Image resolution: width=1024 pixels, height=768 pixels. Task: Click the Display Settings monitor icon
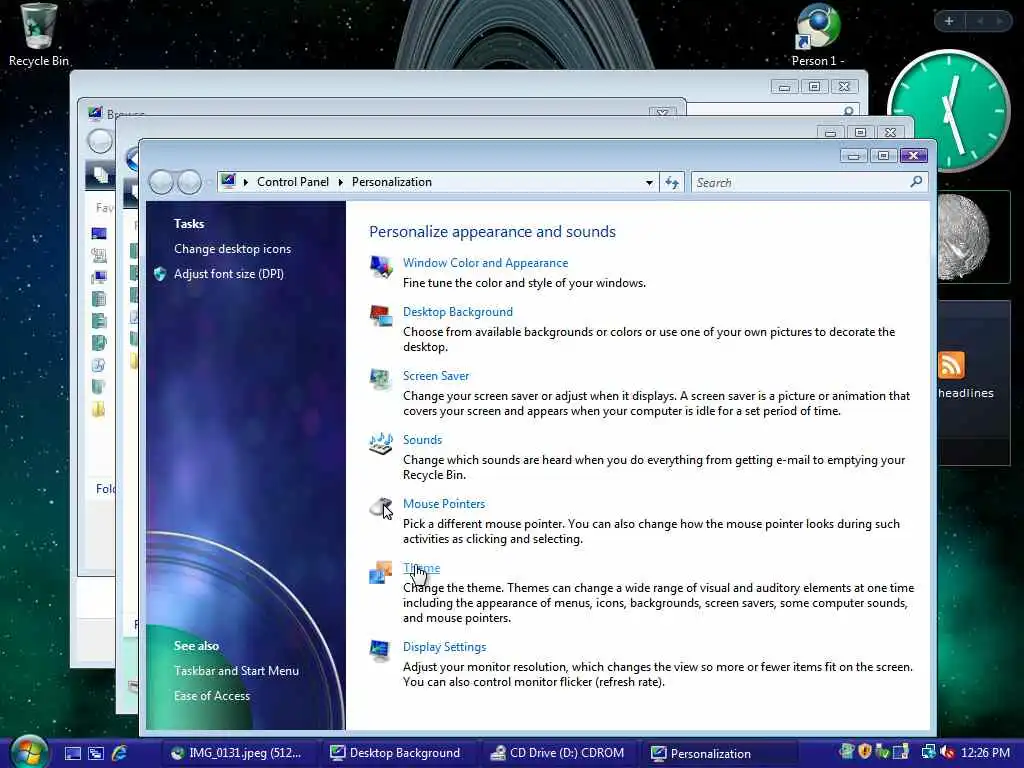pos(381,650)
